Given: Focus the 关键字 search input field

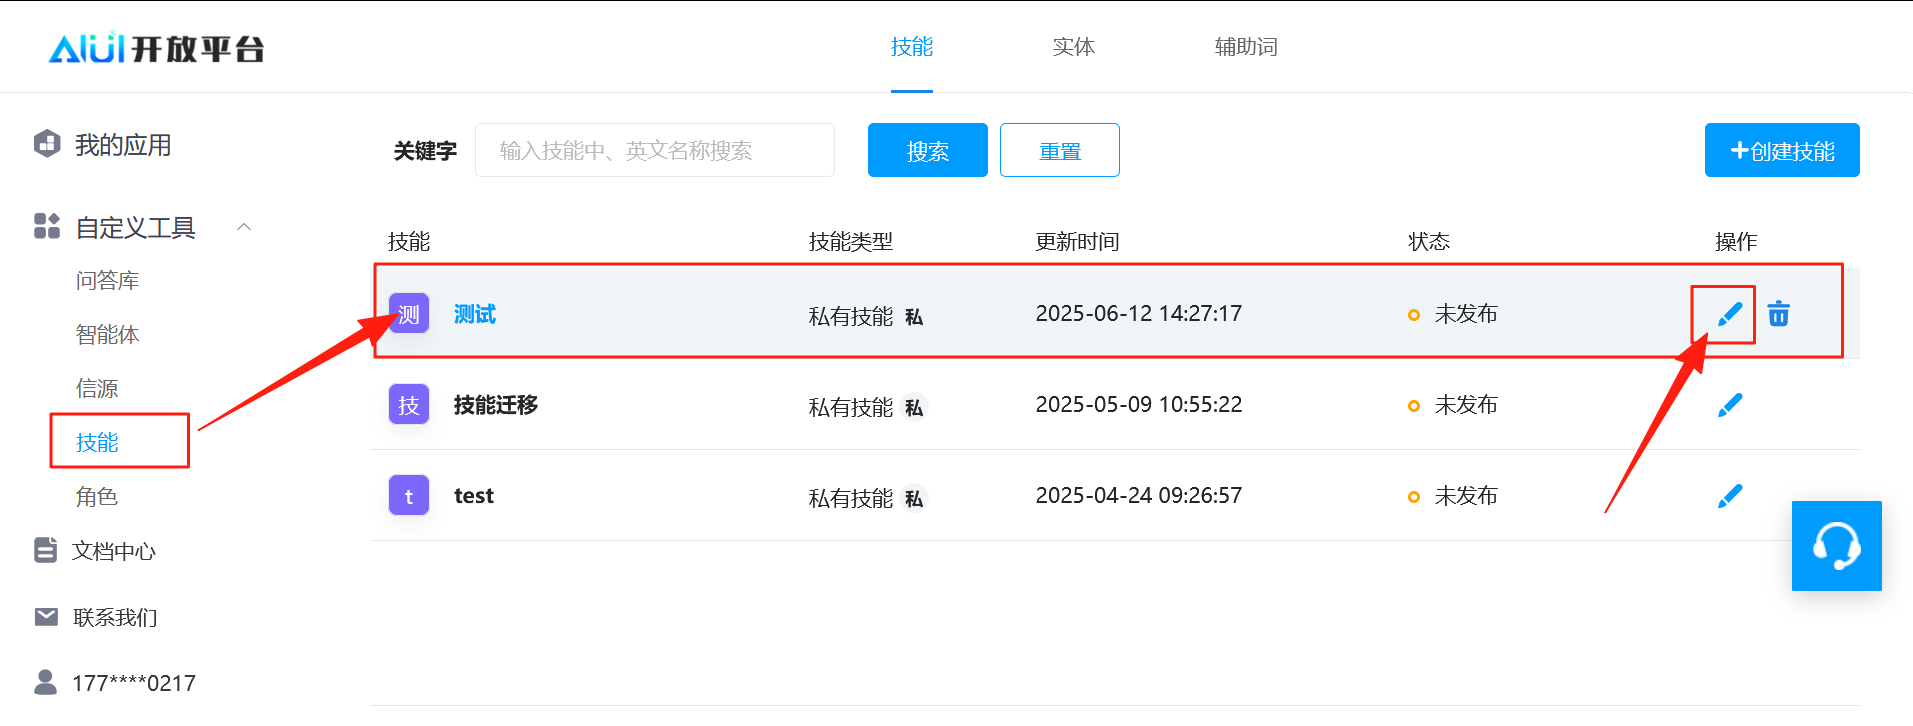Looking at the screenshot, I should coord(654,151).
